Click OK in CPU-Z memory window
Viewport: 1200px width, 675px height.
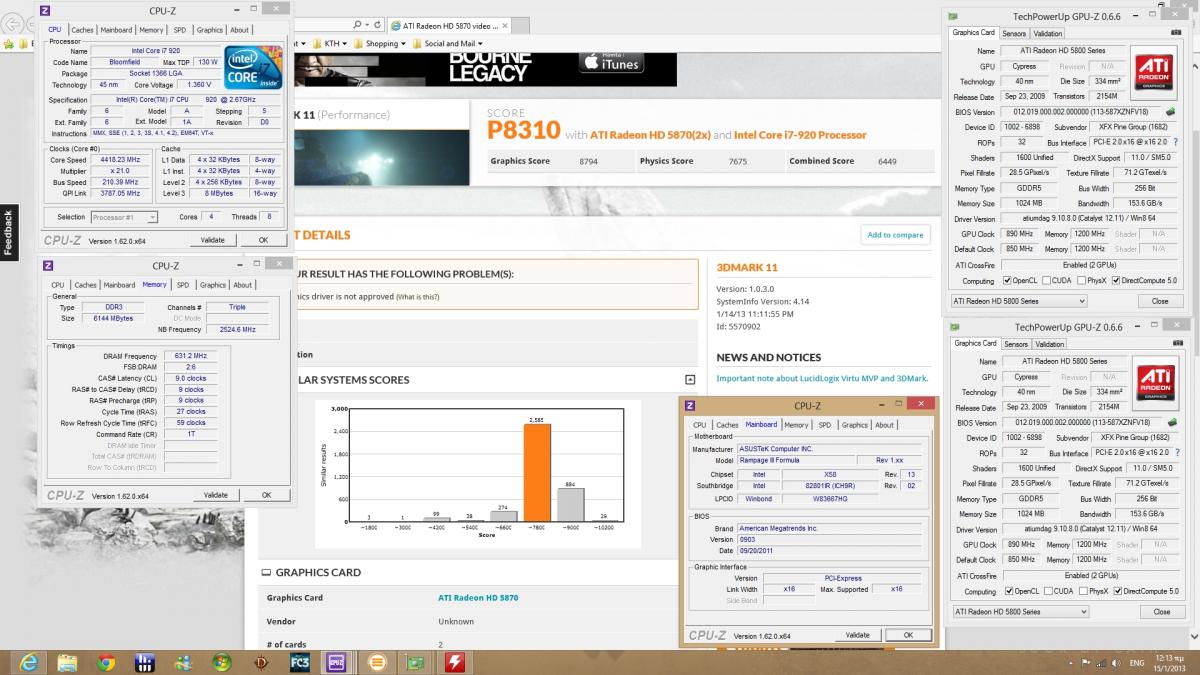[266, 495]
